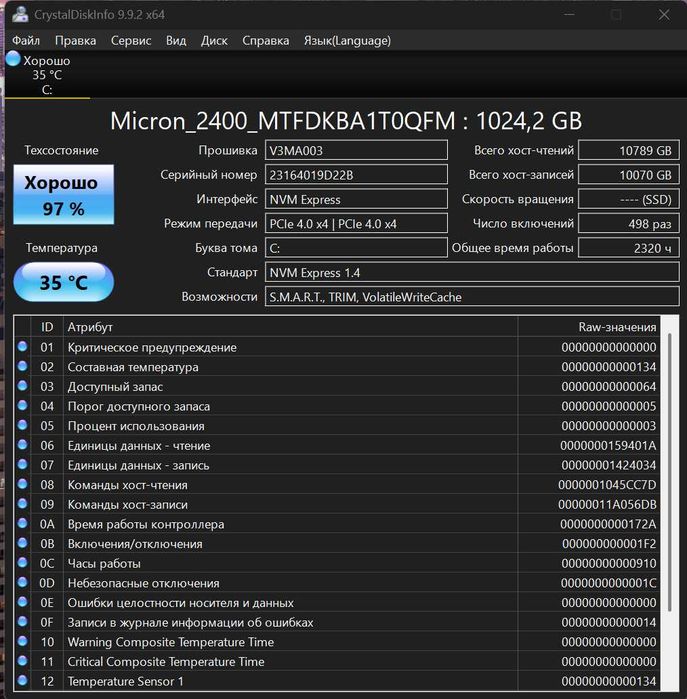Open the Справка menu
Screen dimensions: 687x699
(x=265, y=41)
